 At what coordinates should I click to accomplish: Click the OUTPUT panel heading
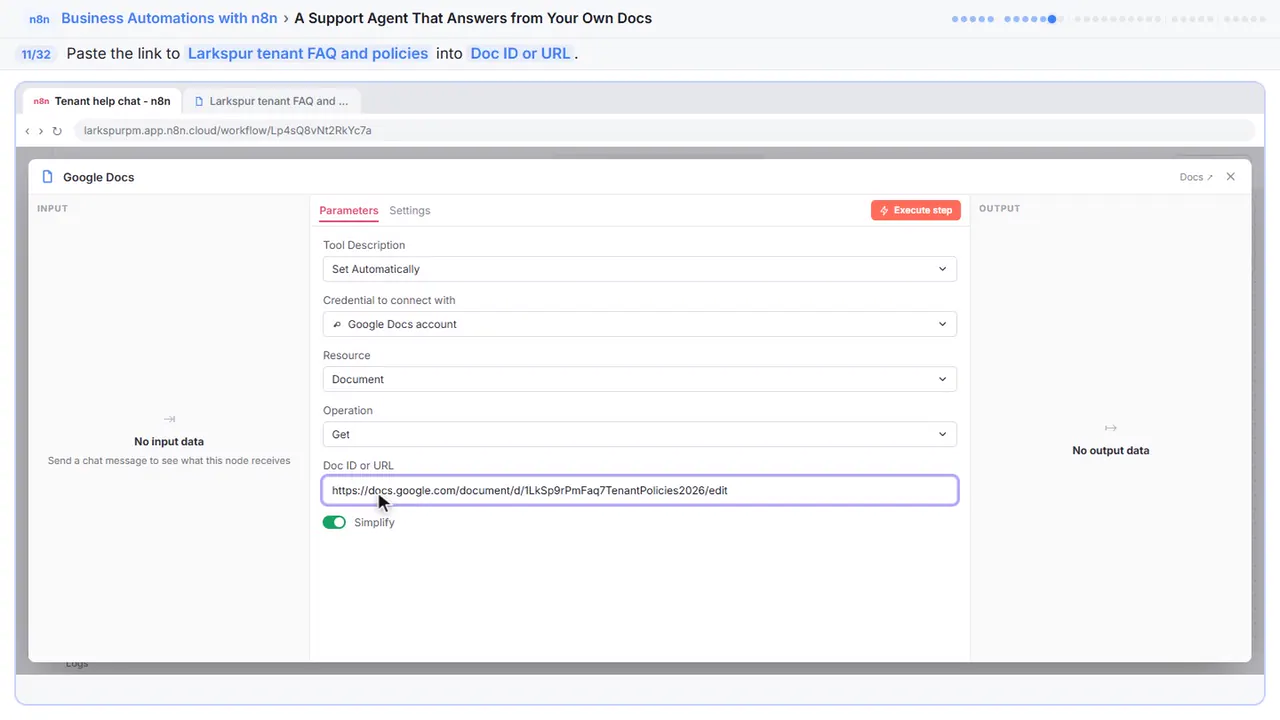(1000, 209)
